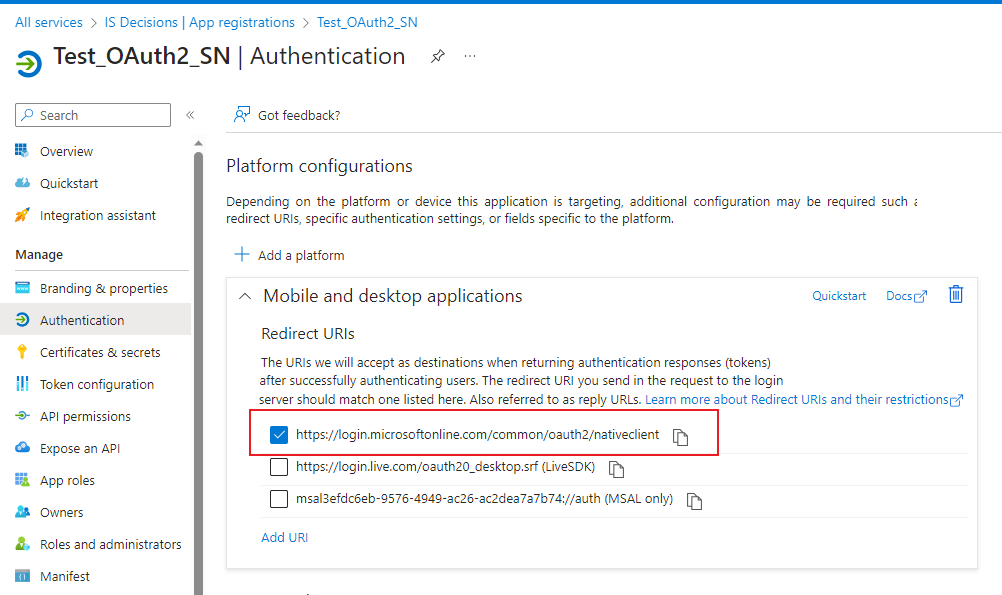Viewport: 1002px width, 595px height.
Task: Uncheck the nativeclient redirect URI checkbox
Action: click(279, 435)
